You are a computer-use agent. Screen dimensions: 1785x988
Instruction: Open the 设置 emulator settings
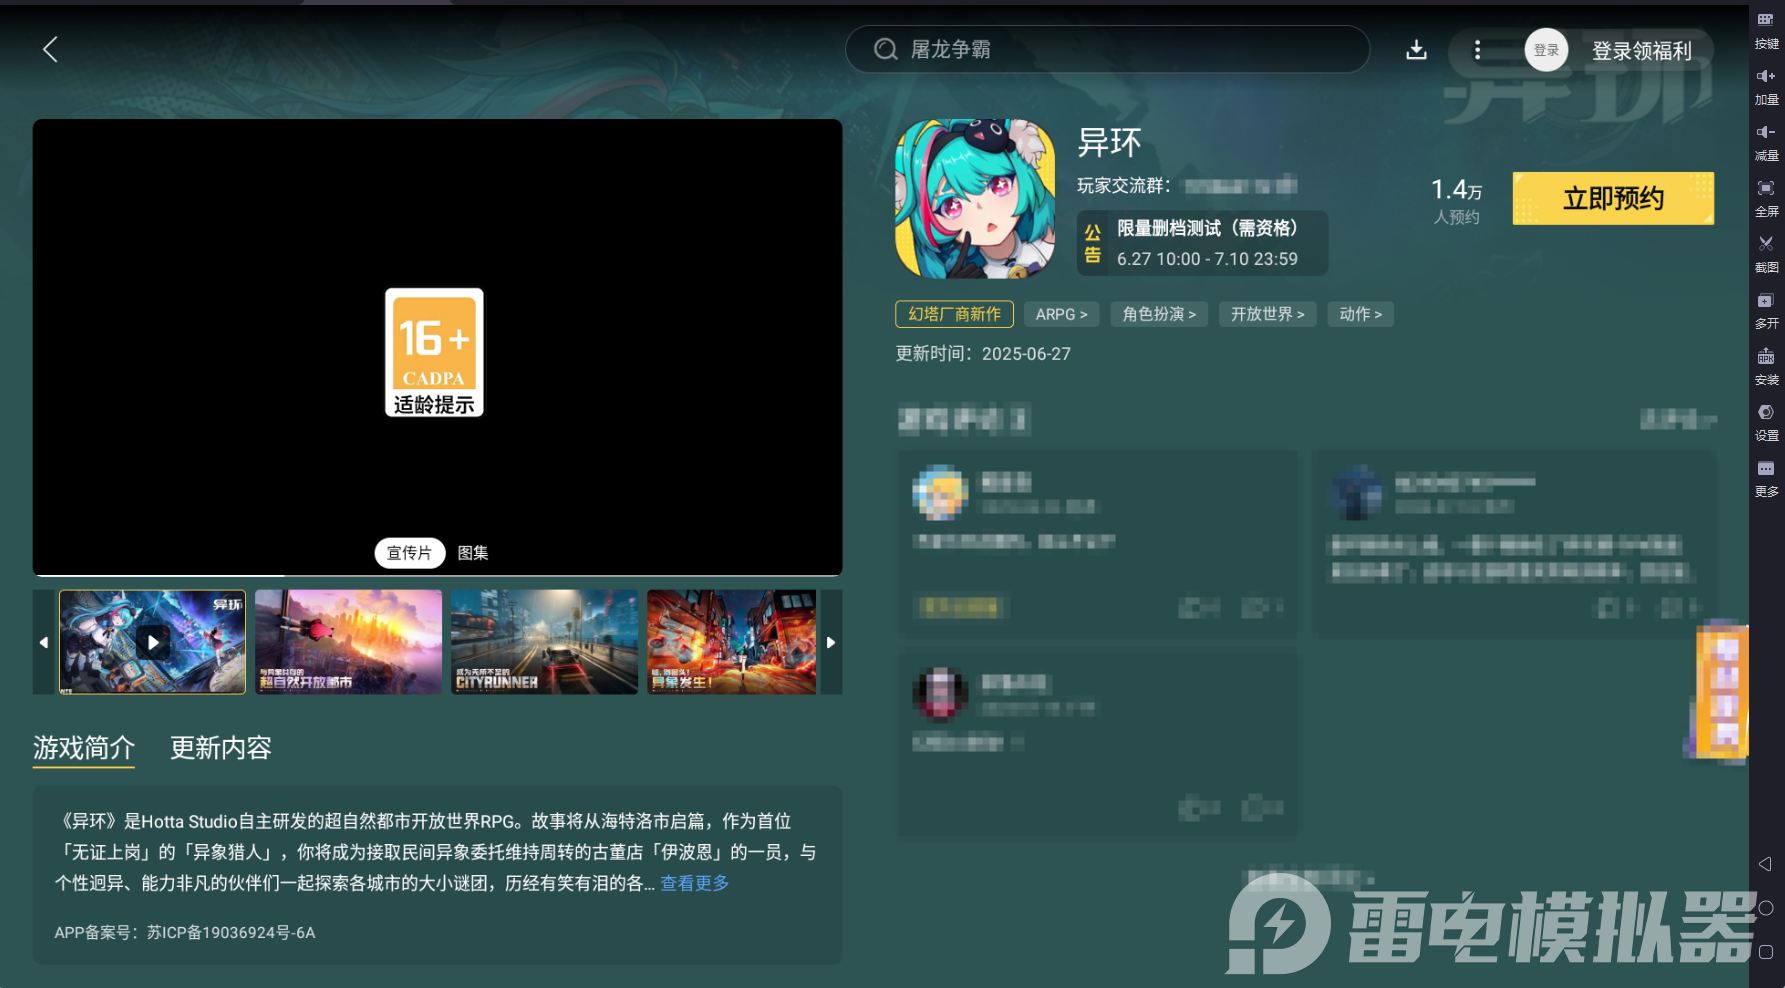pyautogui.click(x=1766, y=422)
